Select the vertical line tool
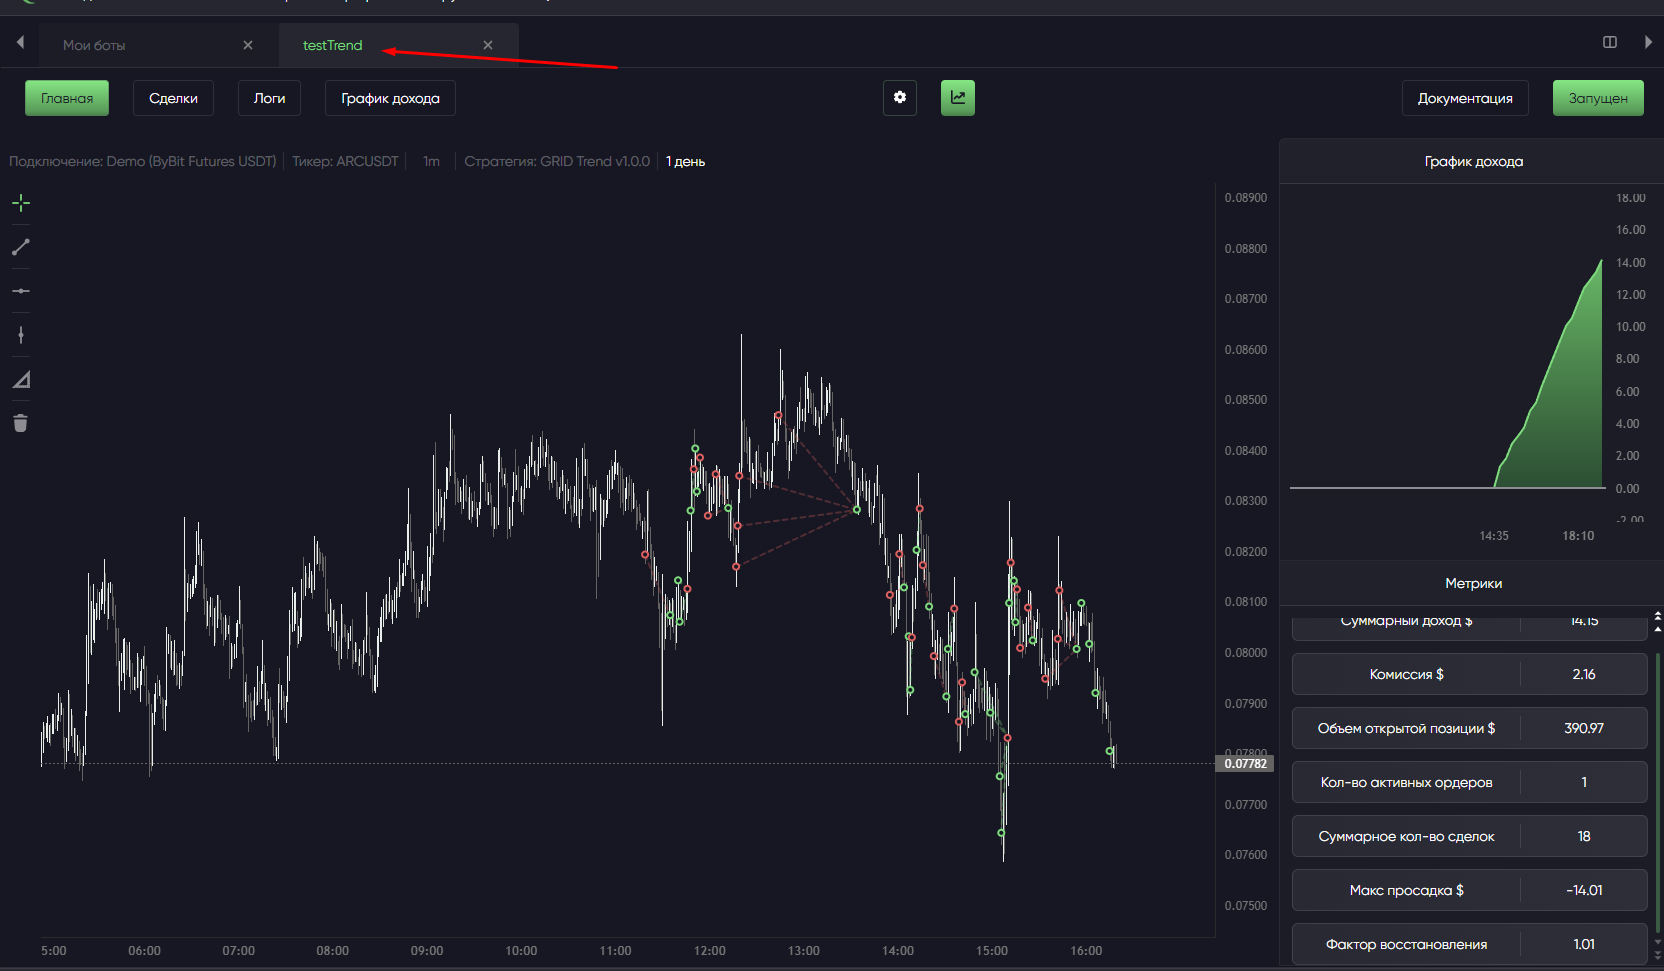The width and height of the screenshot is (1664, 971). point(21,335)
